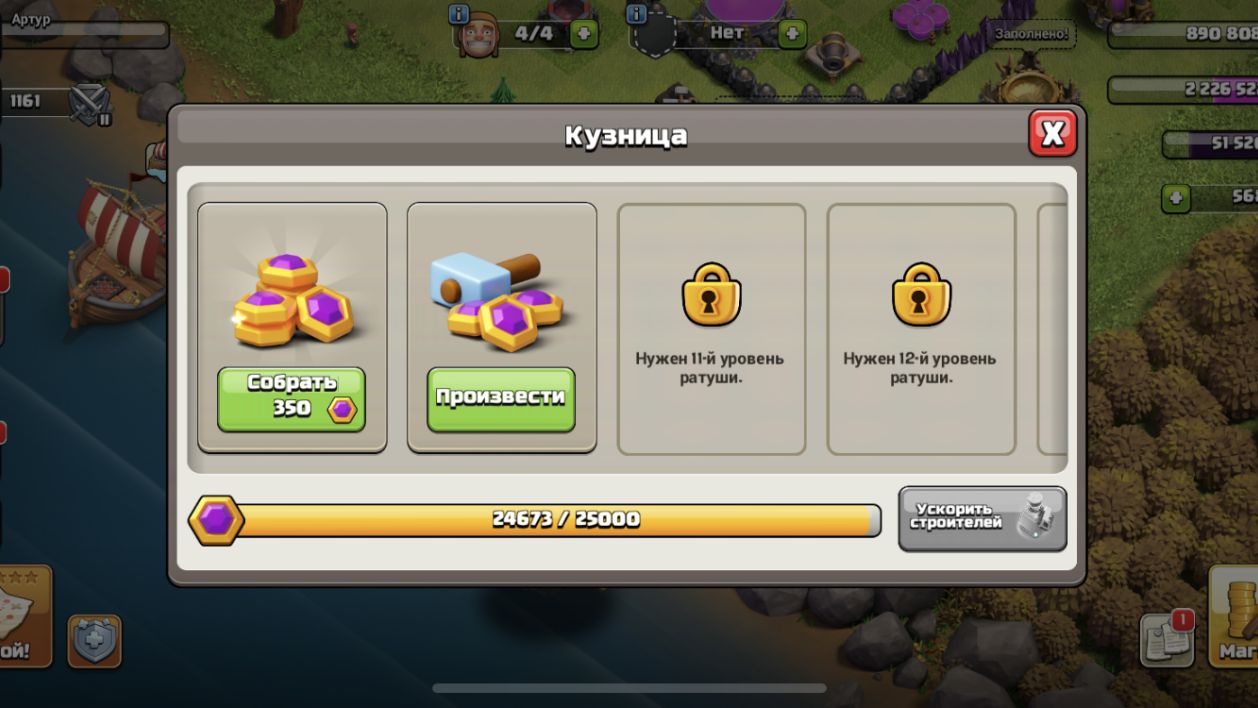Open info icon beside the shield slot
The height and width of the screenshot is (708, 1258).
coord(635,14)
